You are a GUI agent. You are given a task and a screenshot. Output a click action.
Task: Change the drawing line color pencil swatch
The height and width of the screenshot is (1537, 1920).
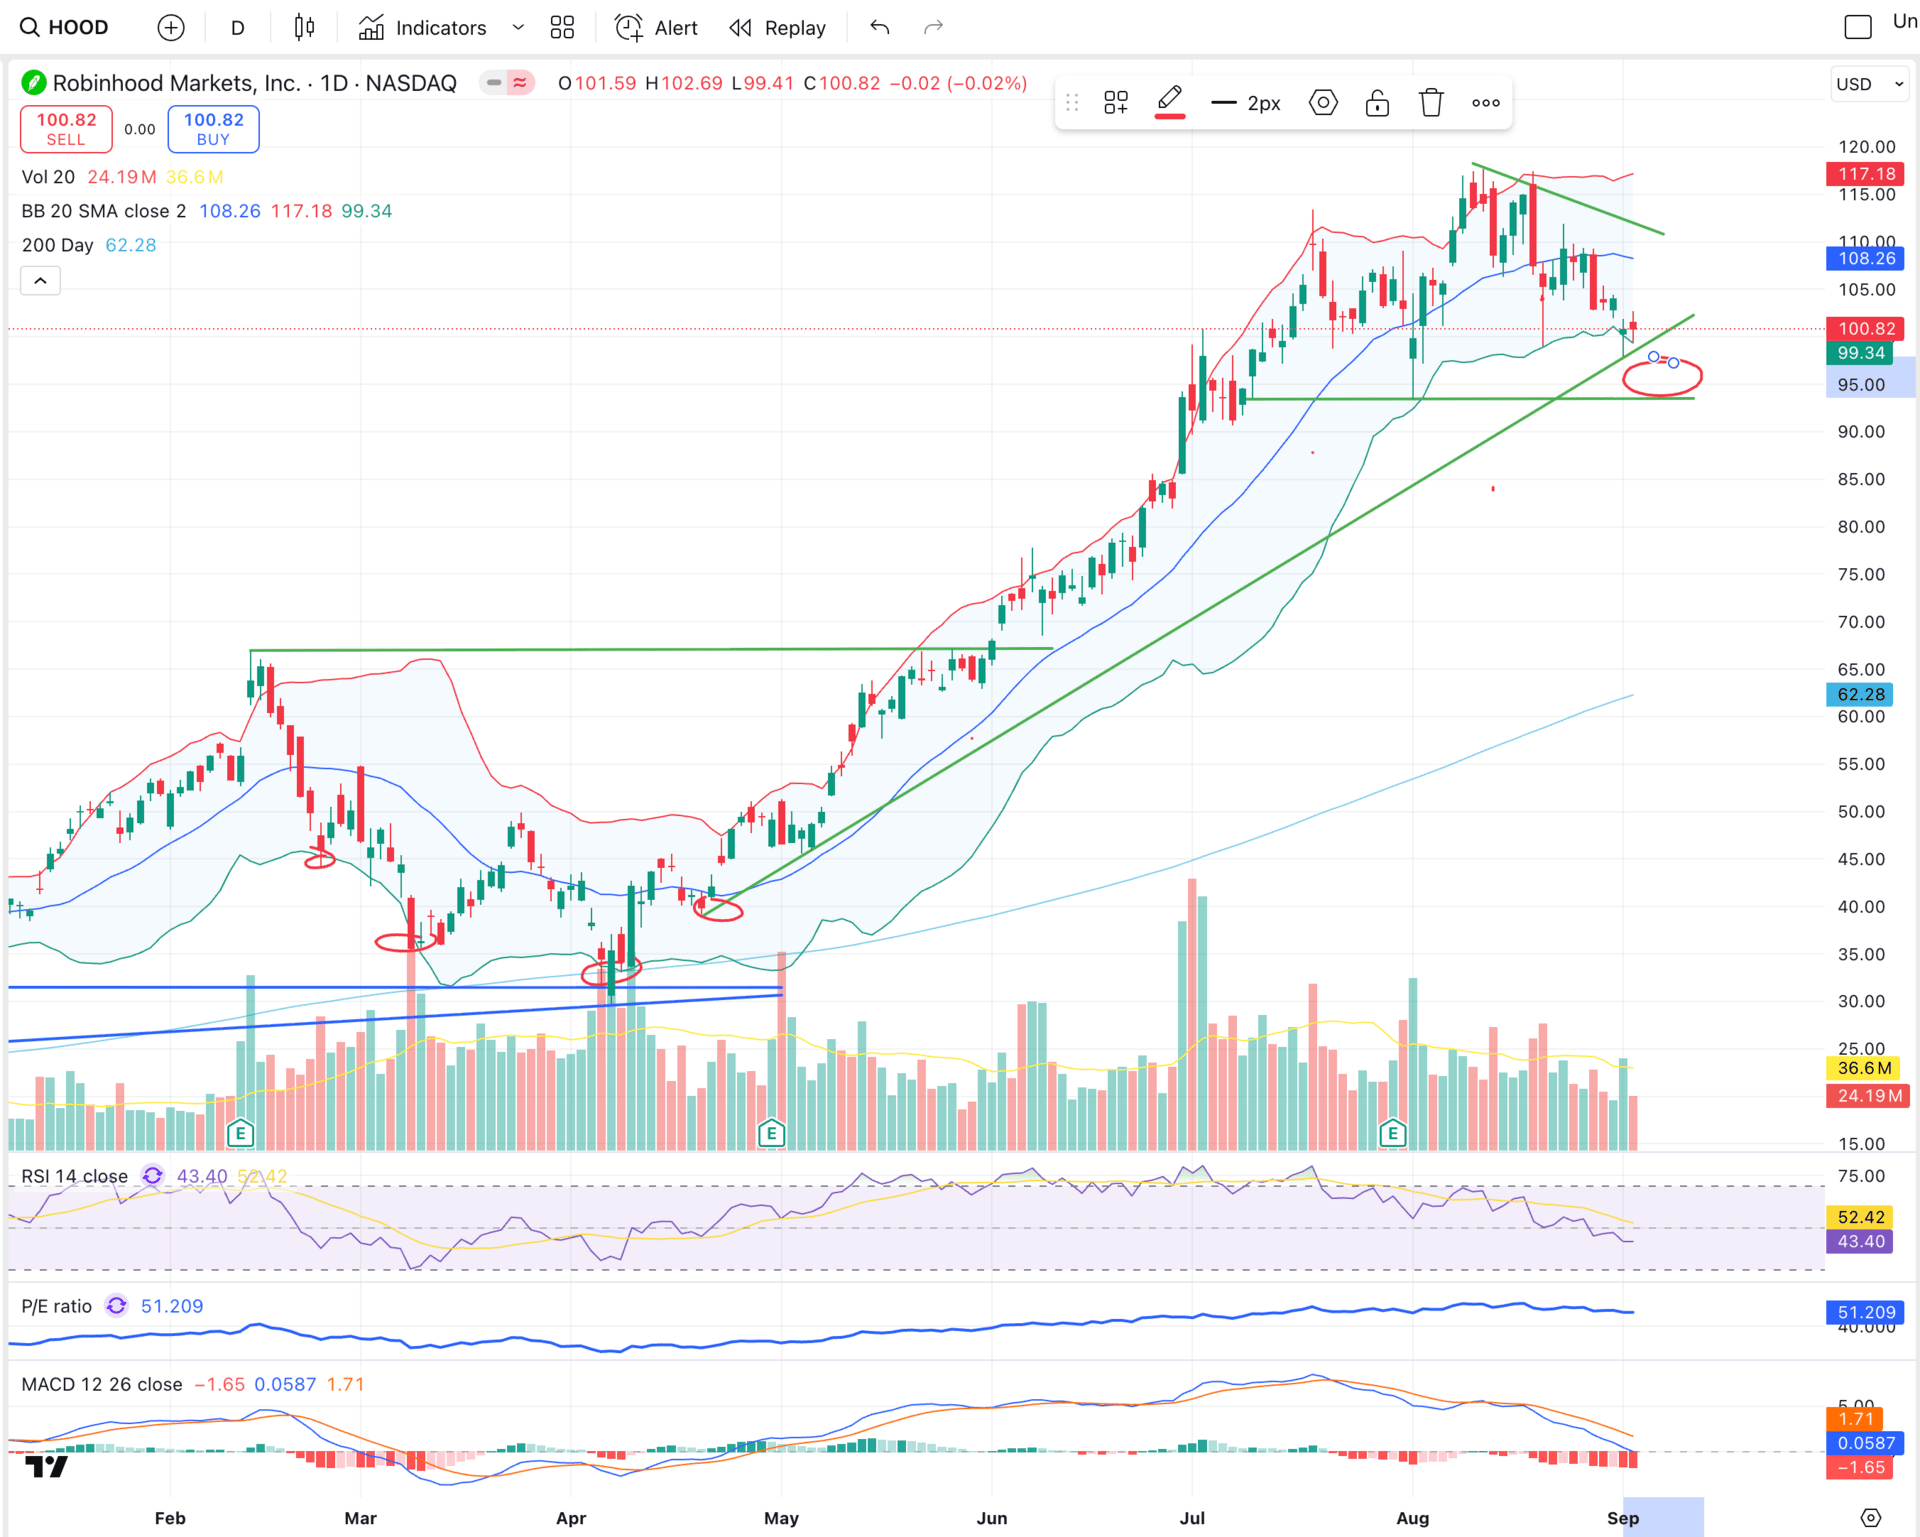[x=1169, y=102]
